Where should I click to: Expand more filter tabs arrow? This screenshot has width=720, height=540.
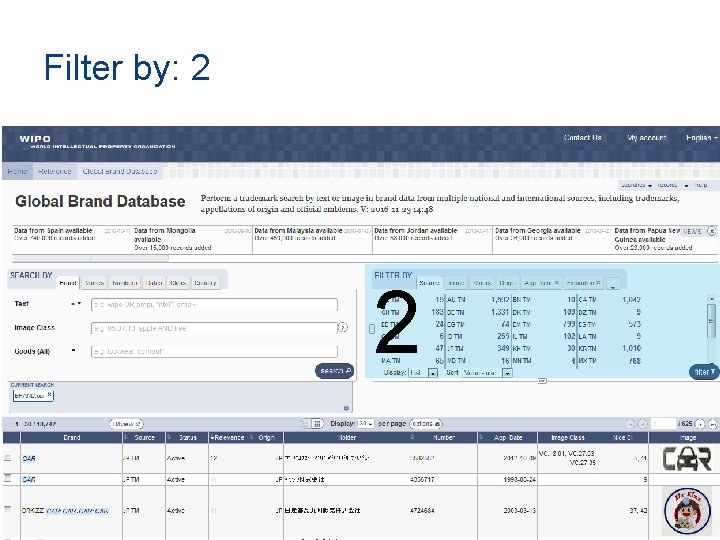pos(613,285)
